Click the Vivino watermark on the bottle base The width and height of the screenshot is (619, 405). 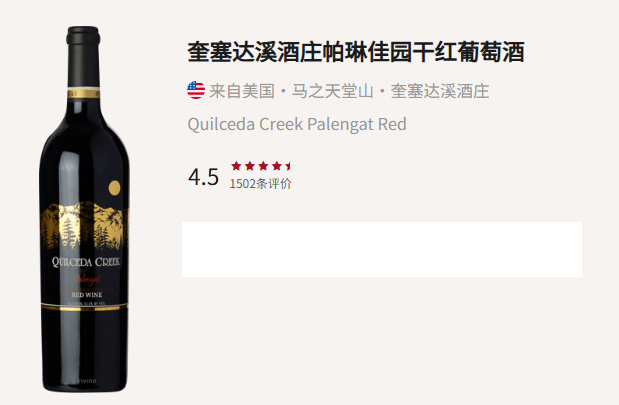pyautogui.click(x=86, y=381)
